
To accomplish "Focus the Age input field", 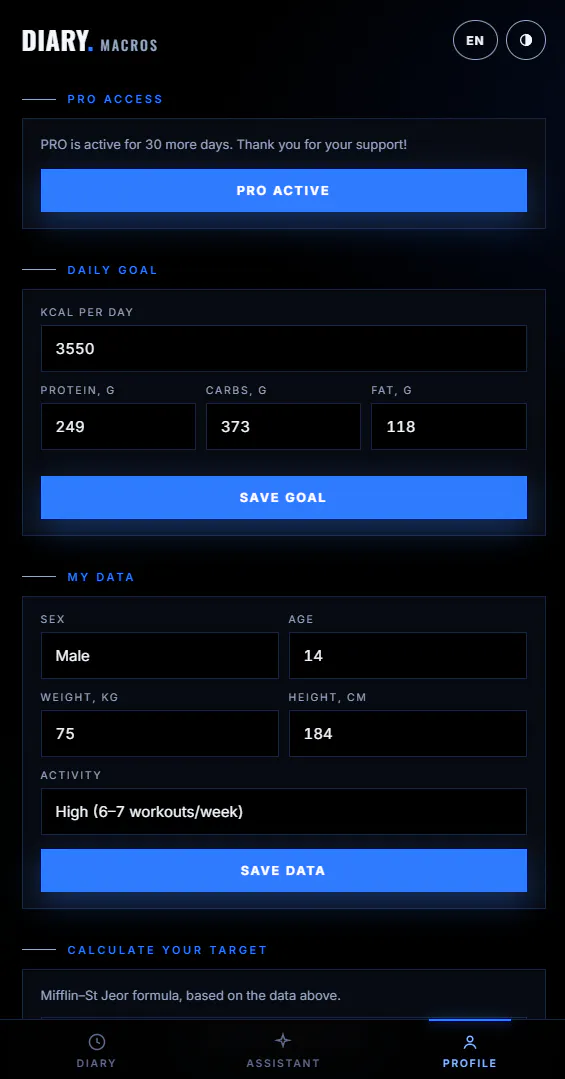I will [x=408, y=656].
